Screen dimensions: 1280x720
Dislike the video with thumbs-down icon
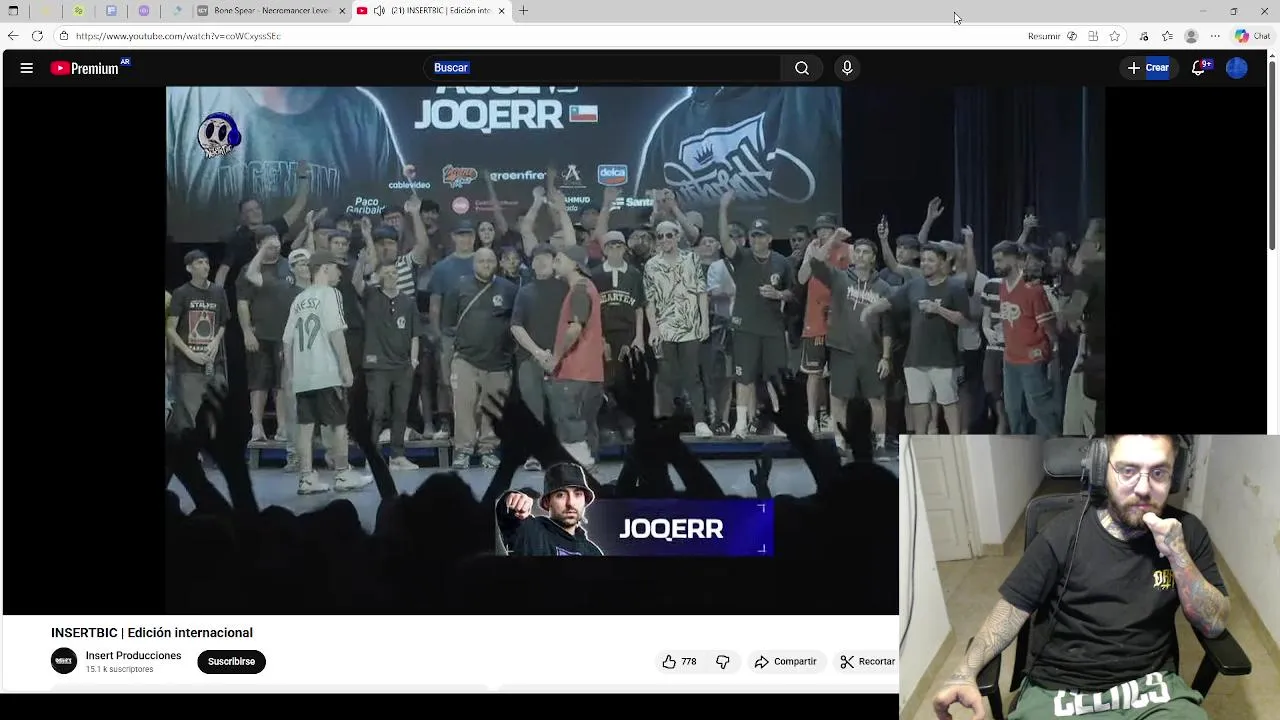[x=723, y=661]
